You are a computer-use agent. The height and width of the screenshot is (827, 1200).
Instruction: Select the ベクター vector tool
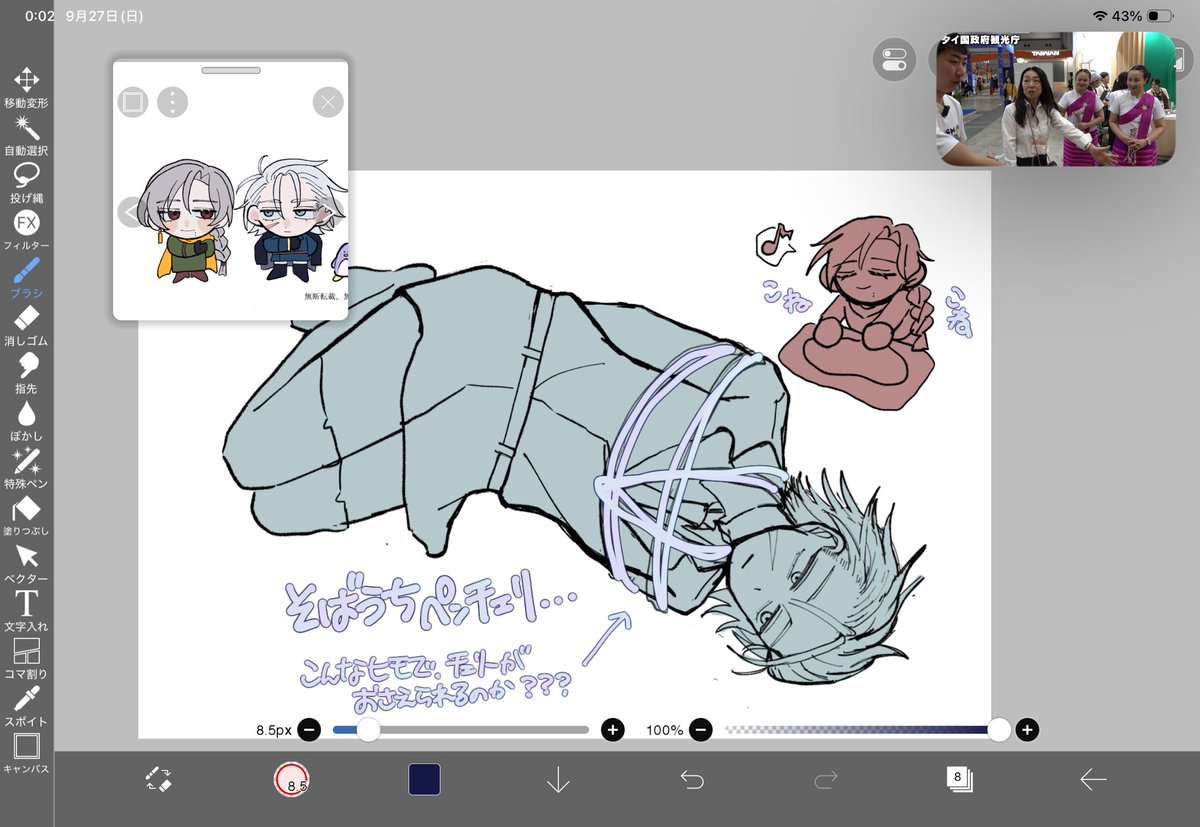26,563
